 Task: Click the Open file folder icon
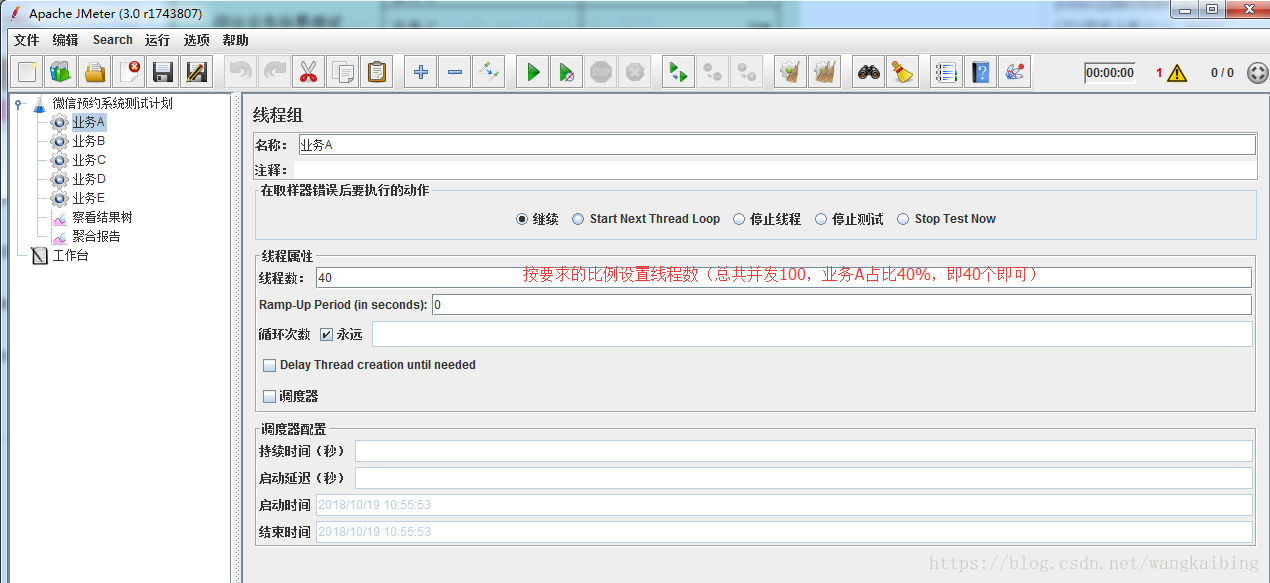coord(95,72)
